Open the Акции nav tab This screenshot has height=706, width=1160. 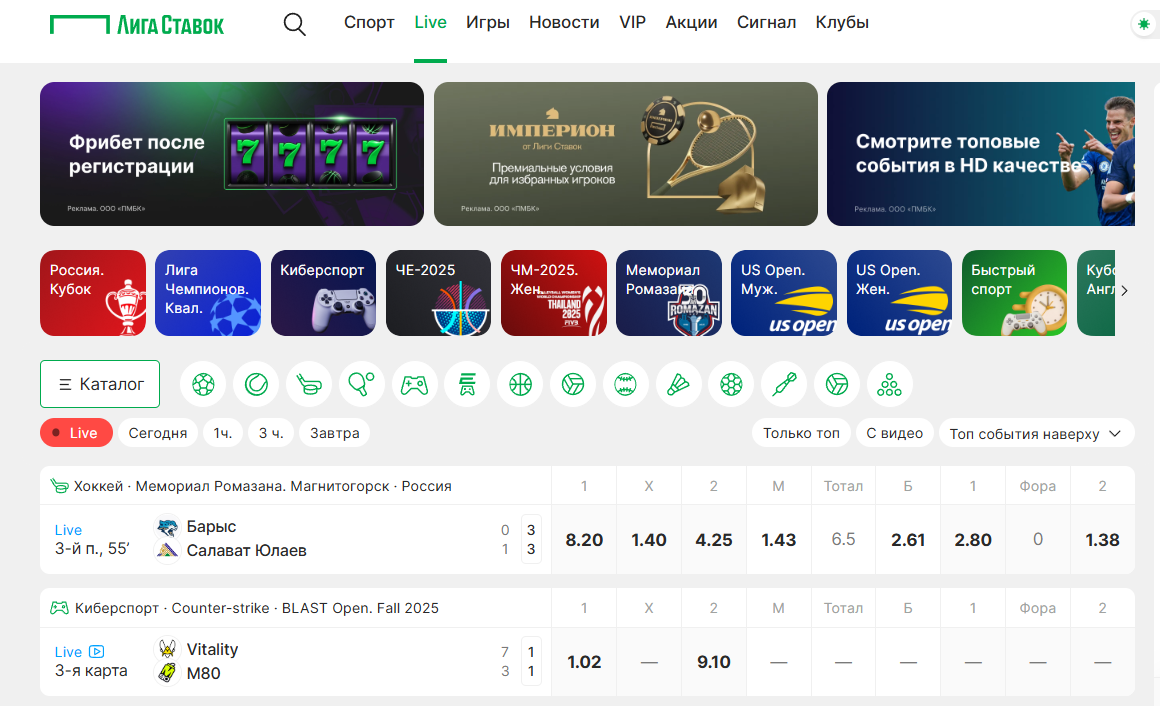pos(691,22)
